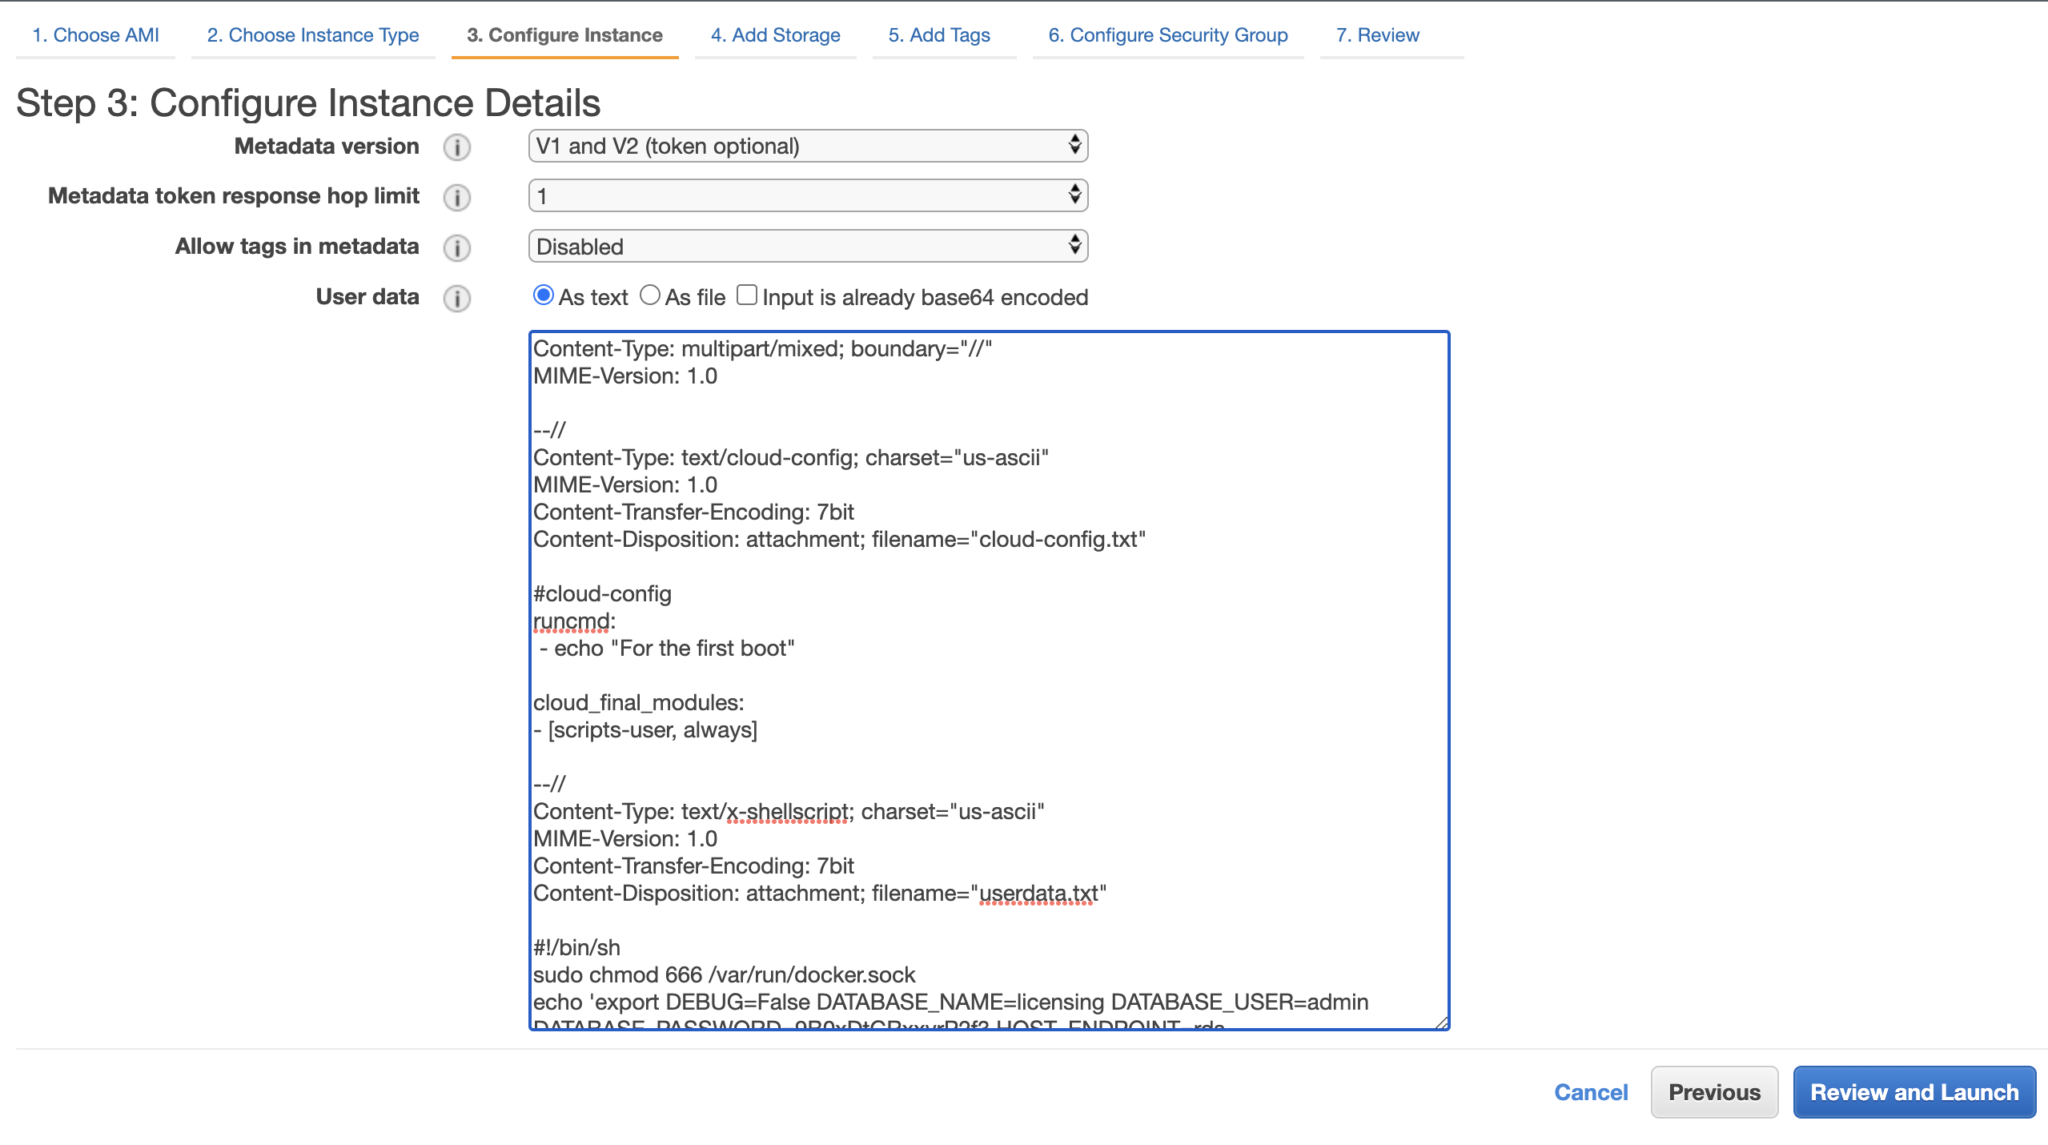The width and height of the screenshot is (2048, 1145).
Task: Click the 'runcmd:' line in user data
Action: 574,621
